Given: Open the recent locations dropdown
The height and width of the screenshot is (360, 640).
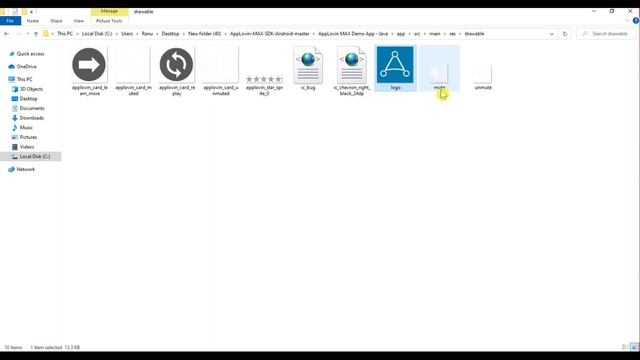Looking at the screenshot, I should pos(27,34).
